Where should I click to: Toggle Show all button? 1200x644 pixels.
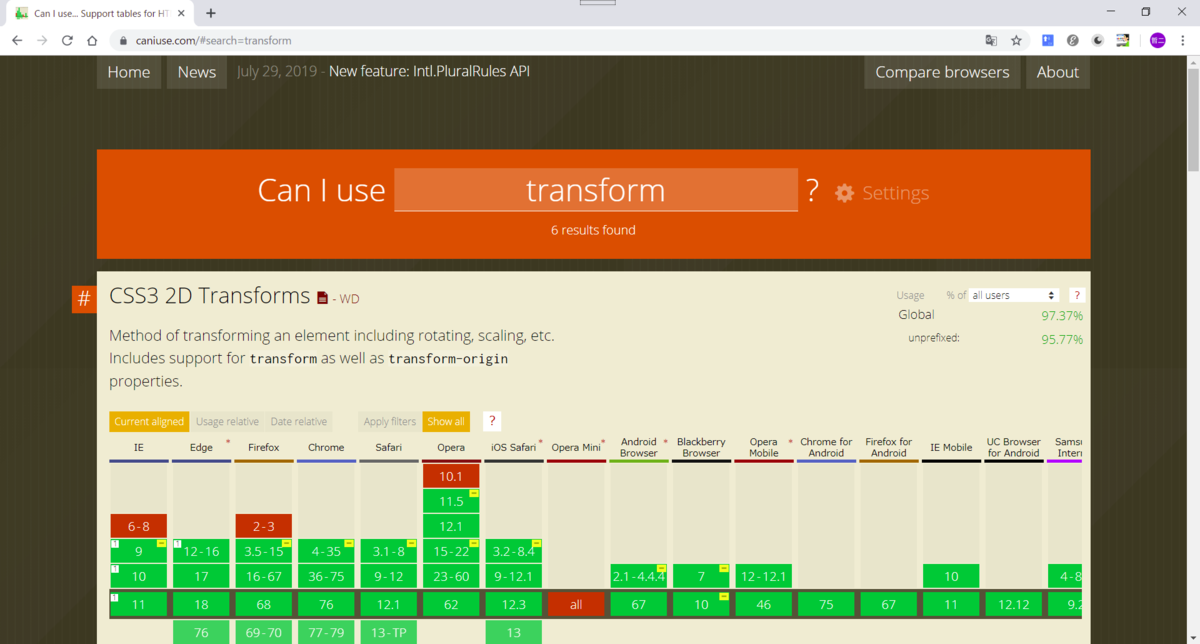446,421
